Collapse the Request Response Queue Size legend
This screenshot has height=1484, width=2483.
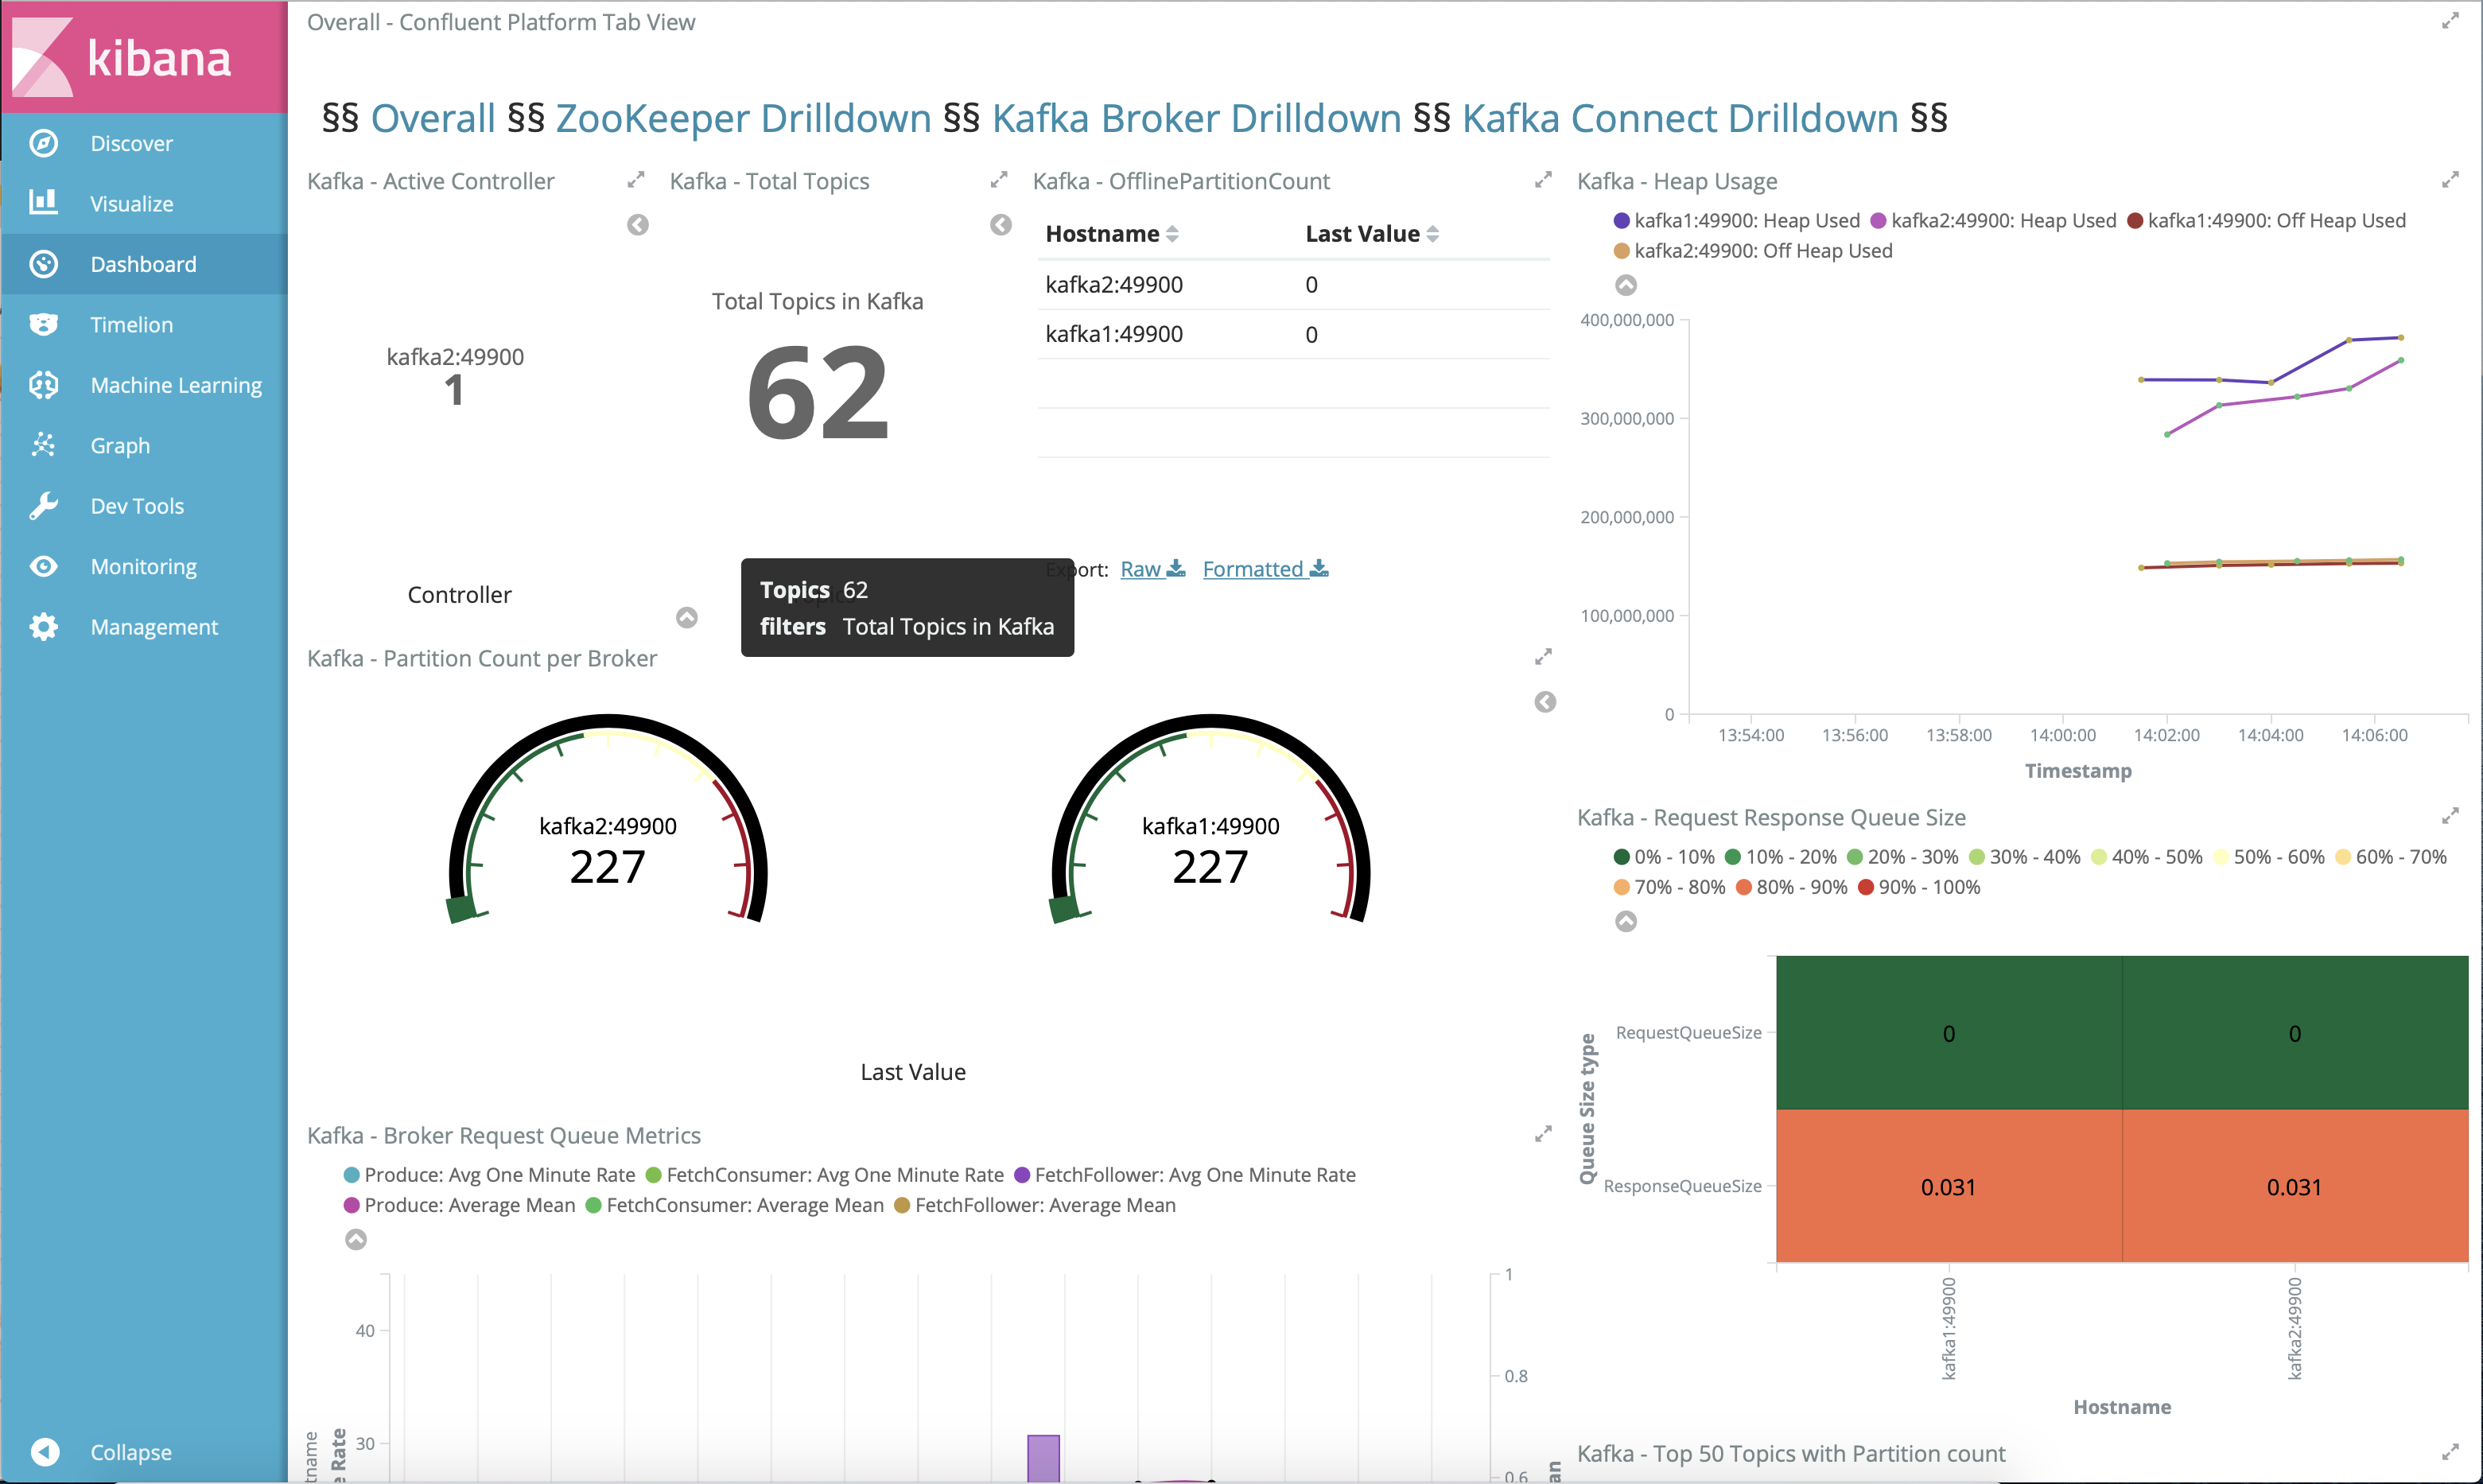pyautogui.click(x=1626, y=921)
